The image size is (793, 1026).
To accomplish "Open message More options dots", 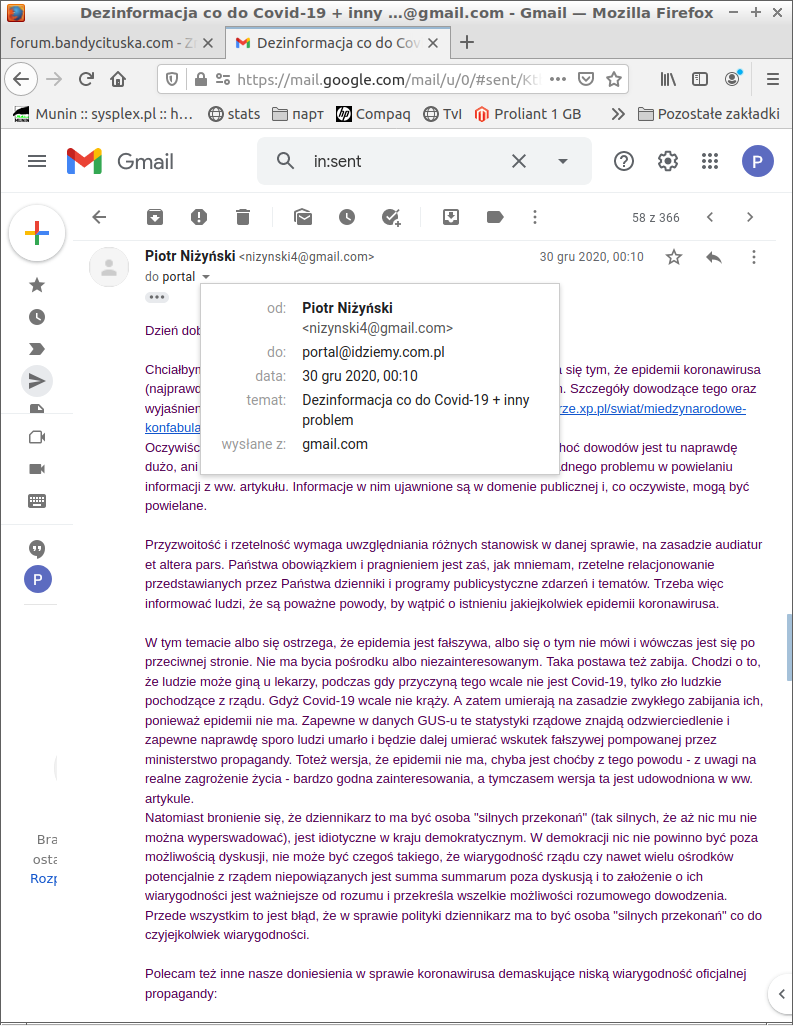I will tap(754, 257).
